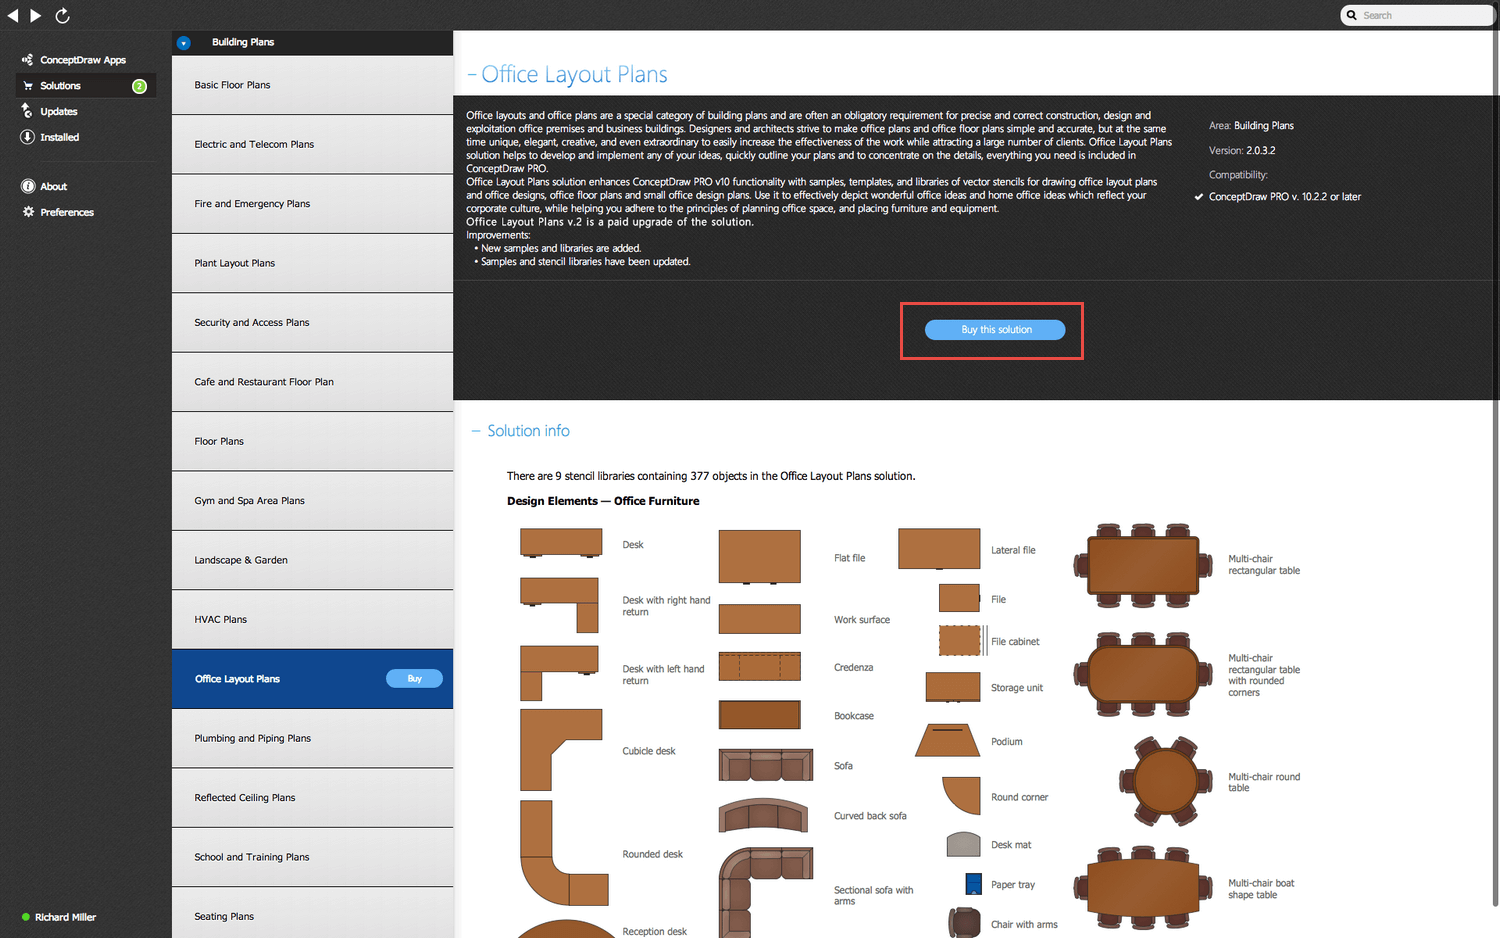
Task: Click the Preferences gear icon
Action: [28, 212]
